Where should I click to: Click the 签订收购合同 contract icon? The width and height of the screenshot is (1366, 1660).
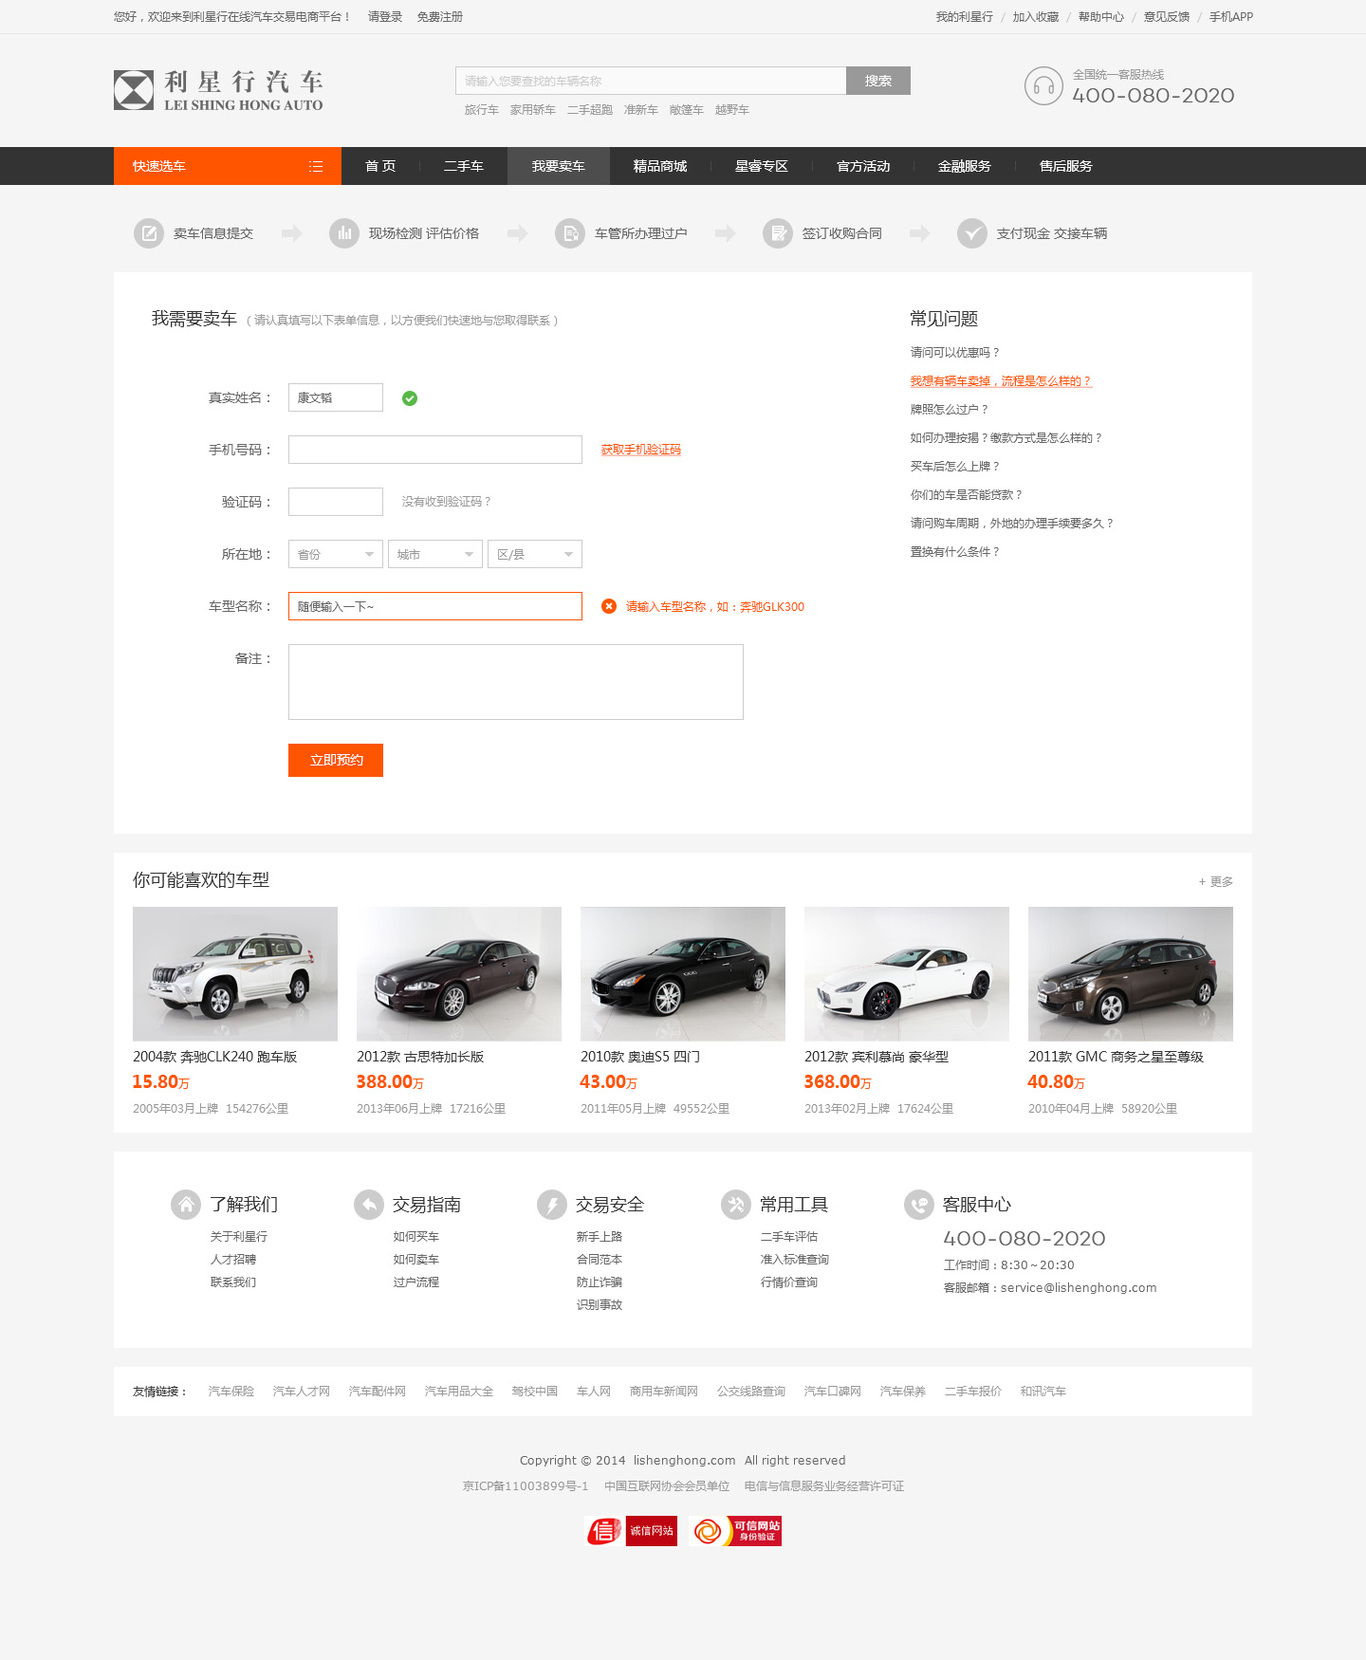(x=777, y=233)
